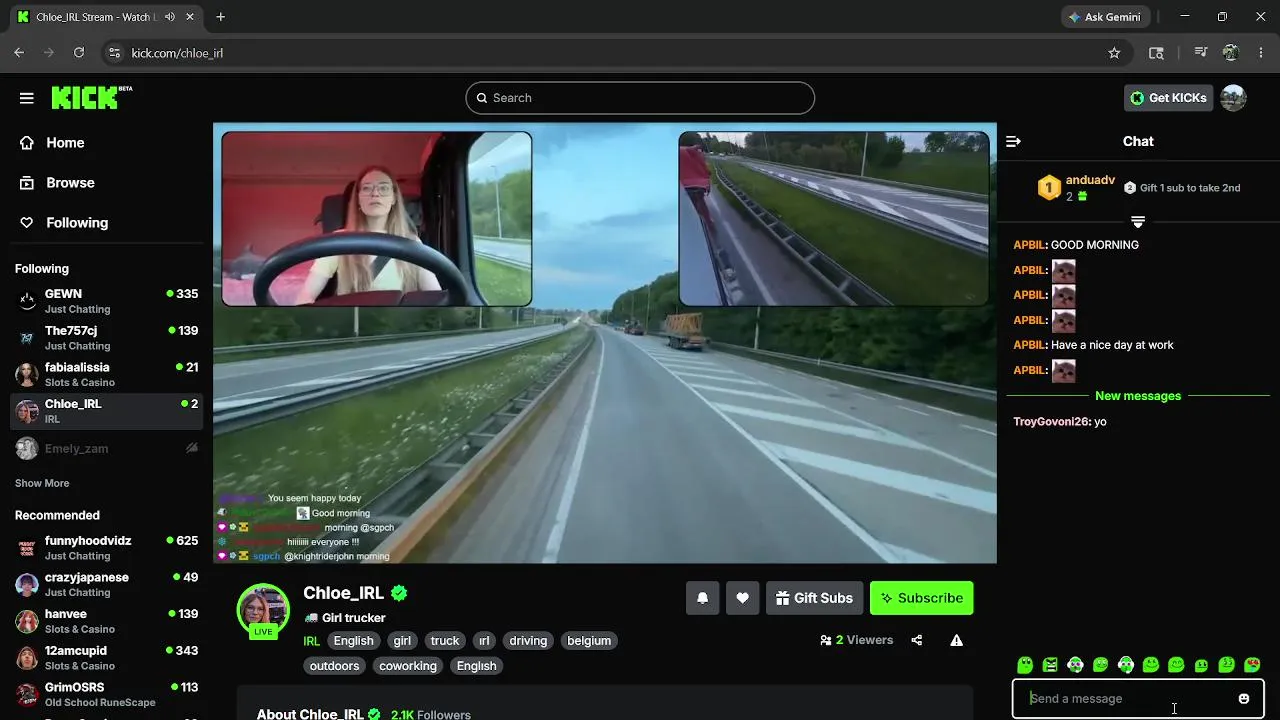Select the belgium tag
This screenshot has height=720, width=1280.
tap(589, 641)
